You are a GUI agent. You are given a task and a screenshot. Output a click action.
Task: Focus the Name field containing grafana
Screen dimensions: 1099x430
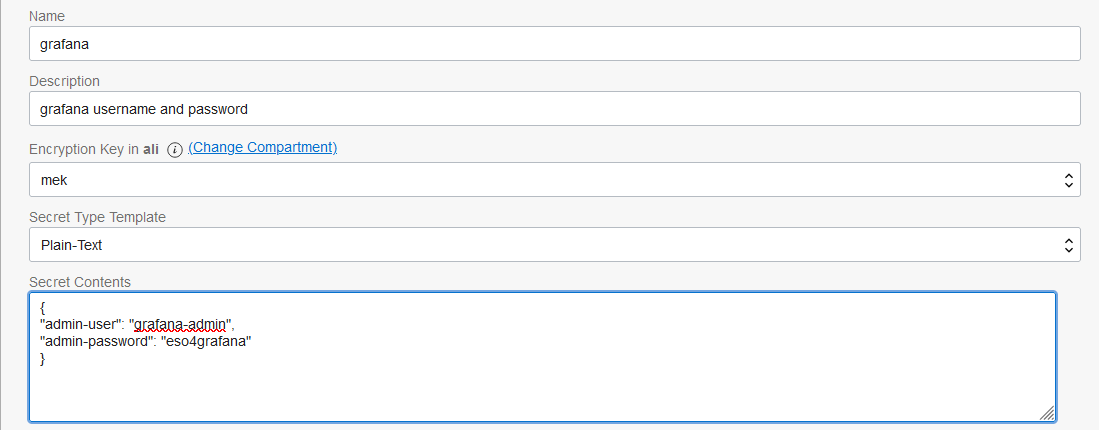pos(554,43)
